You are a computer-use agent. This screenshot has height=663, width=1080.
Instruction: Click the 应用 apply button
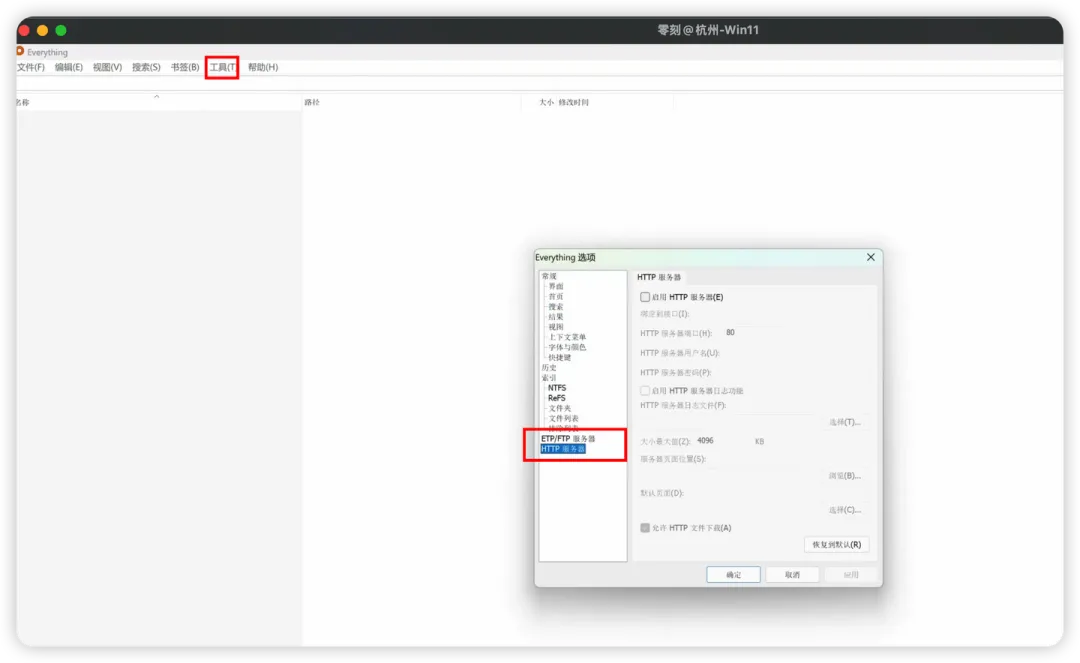(x=851, y=575)
